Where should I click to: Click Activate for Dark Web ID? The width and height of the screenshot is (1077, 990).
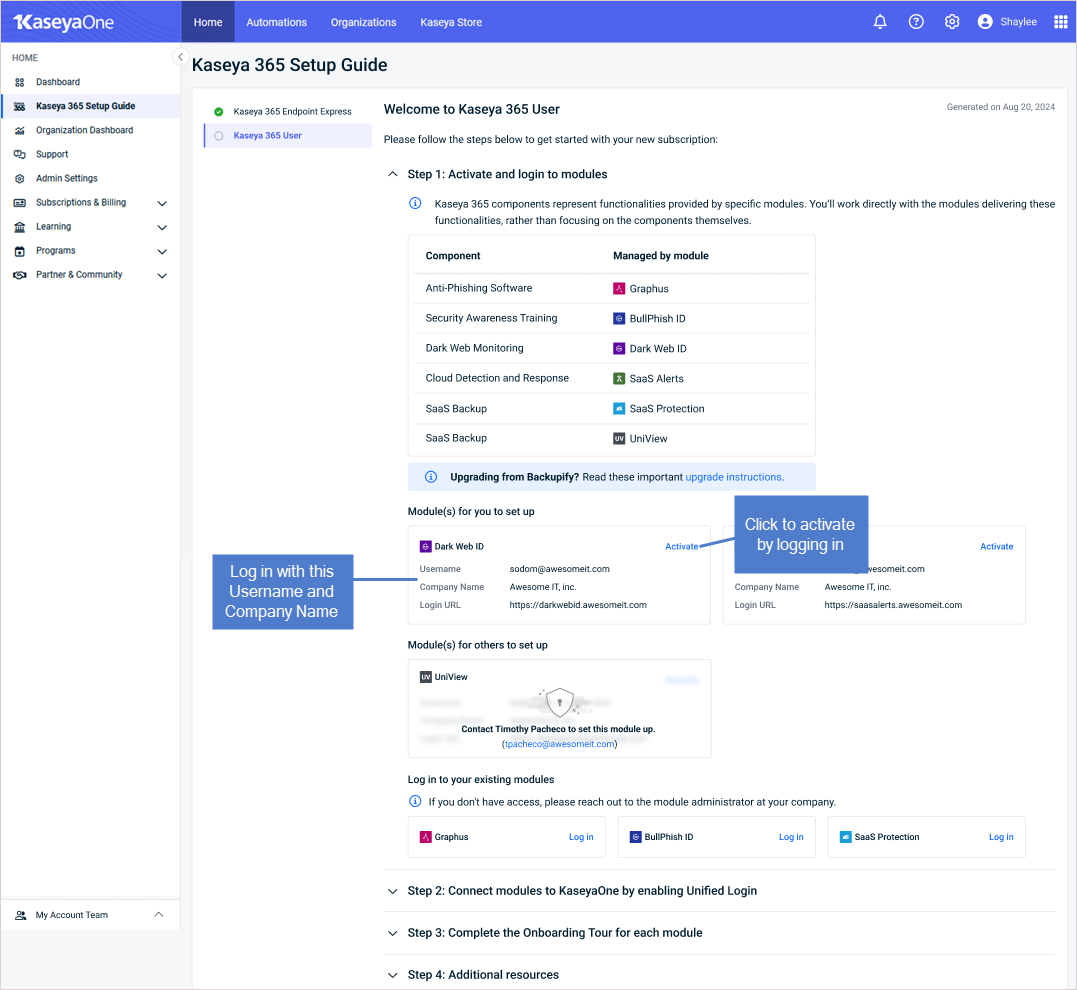(681, 547)
